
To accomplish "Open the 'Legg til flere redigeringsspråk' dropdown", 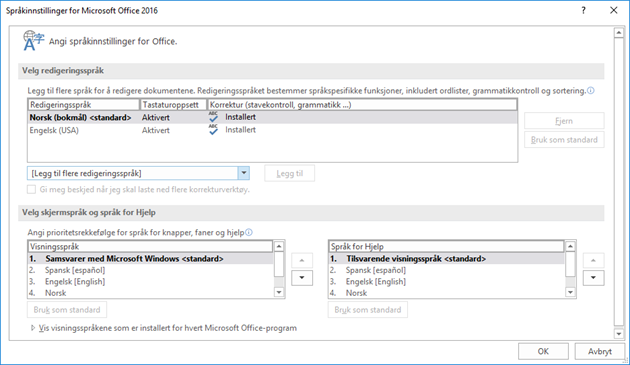I will tap(138, 173).
